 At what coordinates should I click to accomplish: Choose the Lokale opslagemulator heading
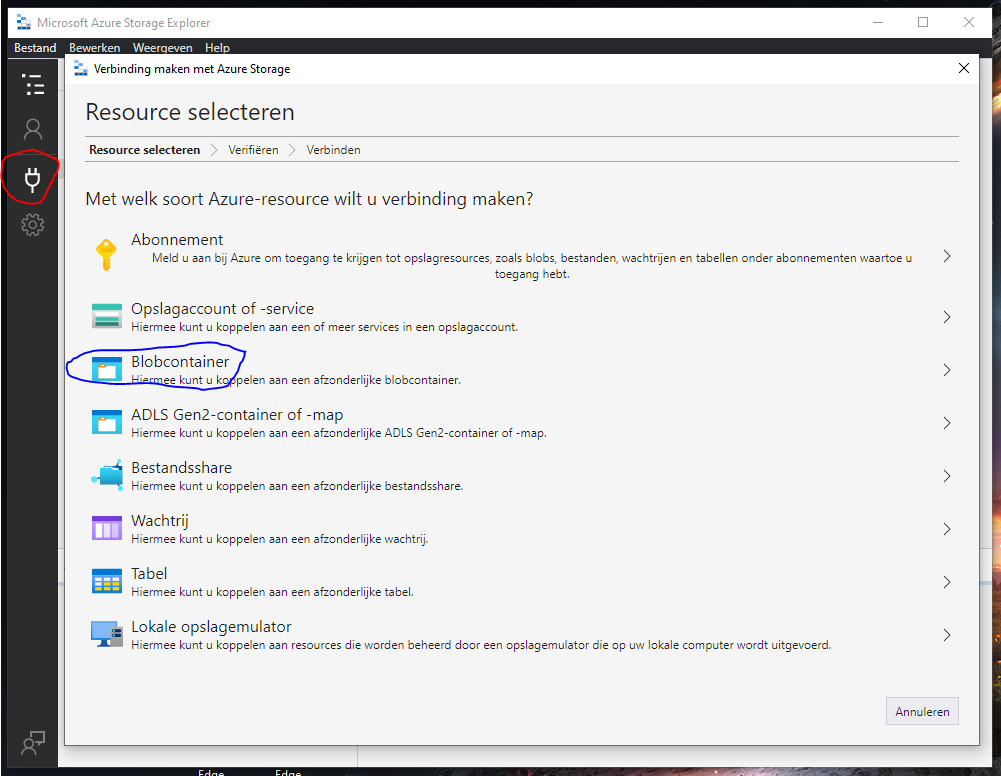211,627
